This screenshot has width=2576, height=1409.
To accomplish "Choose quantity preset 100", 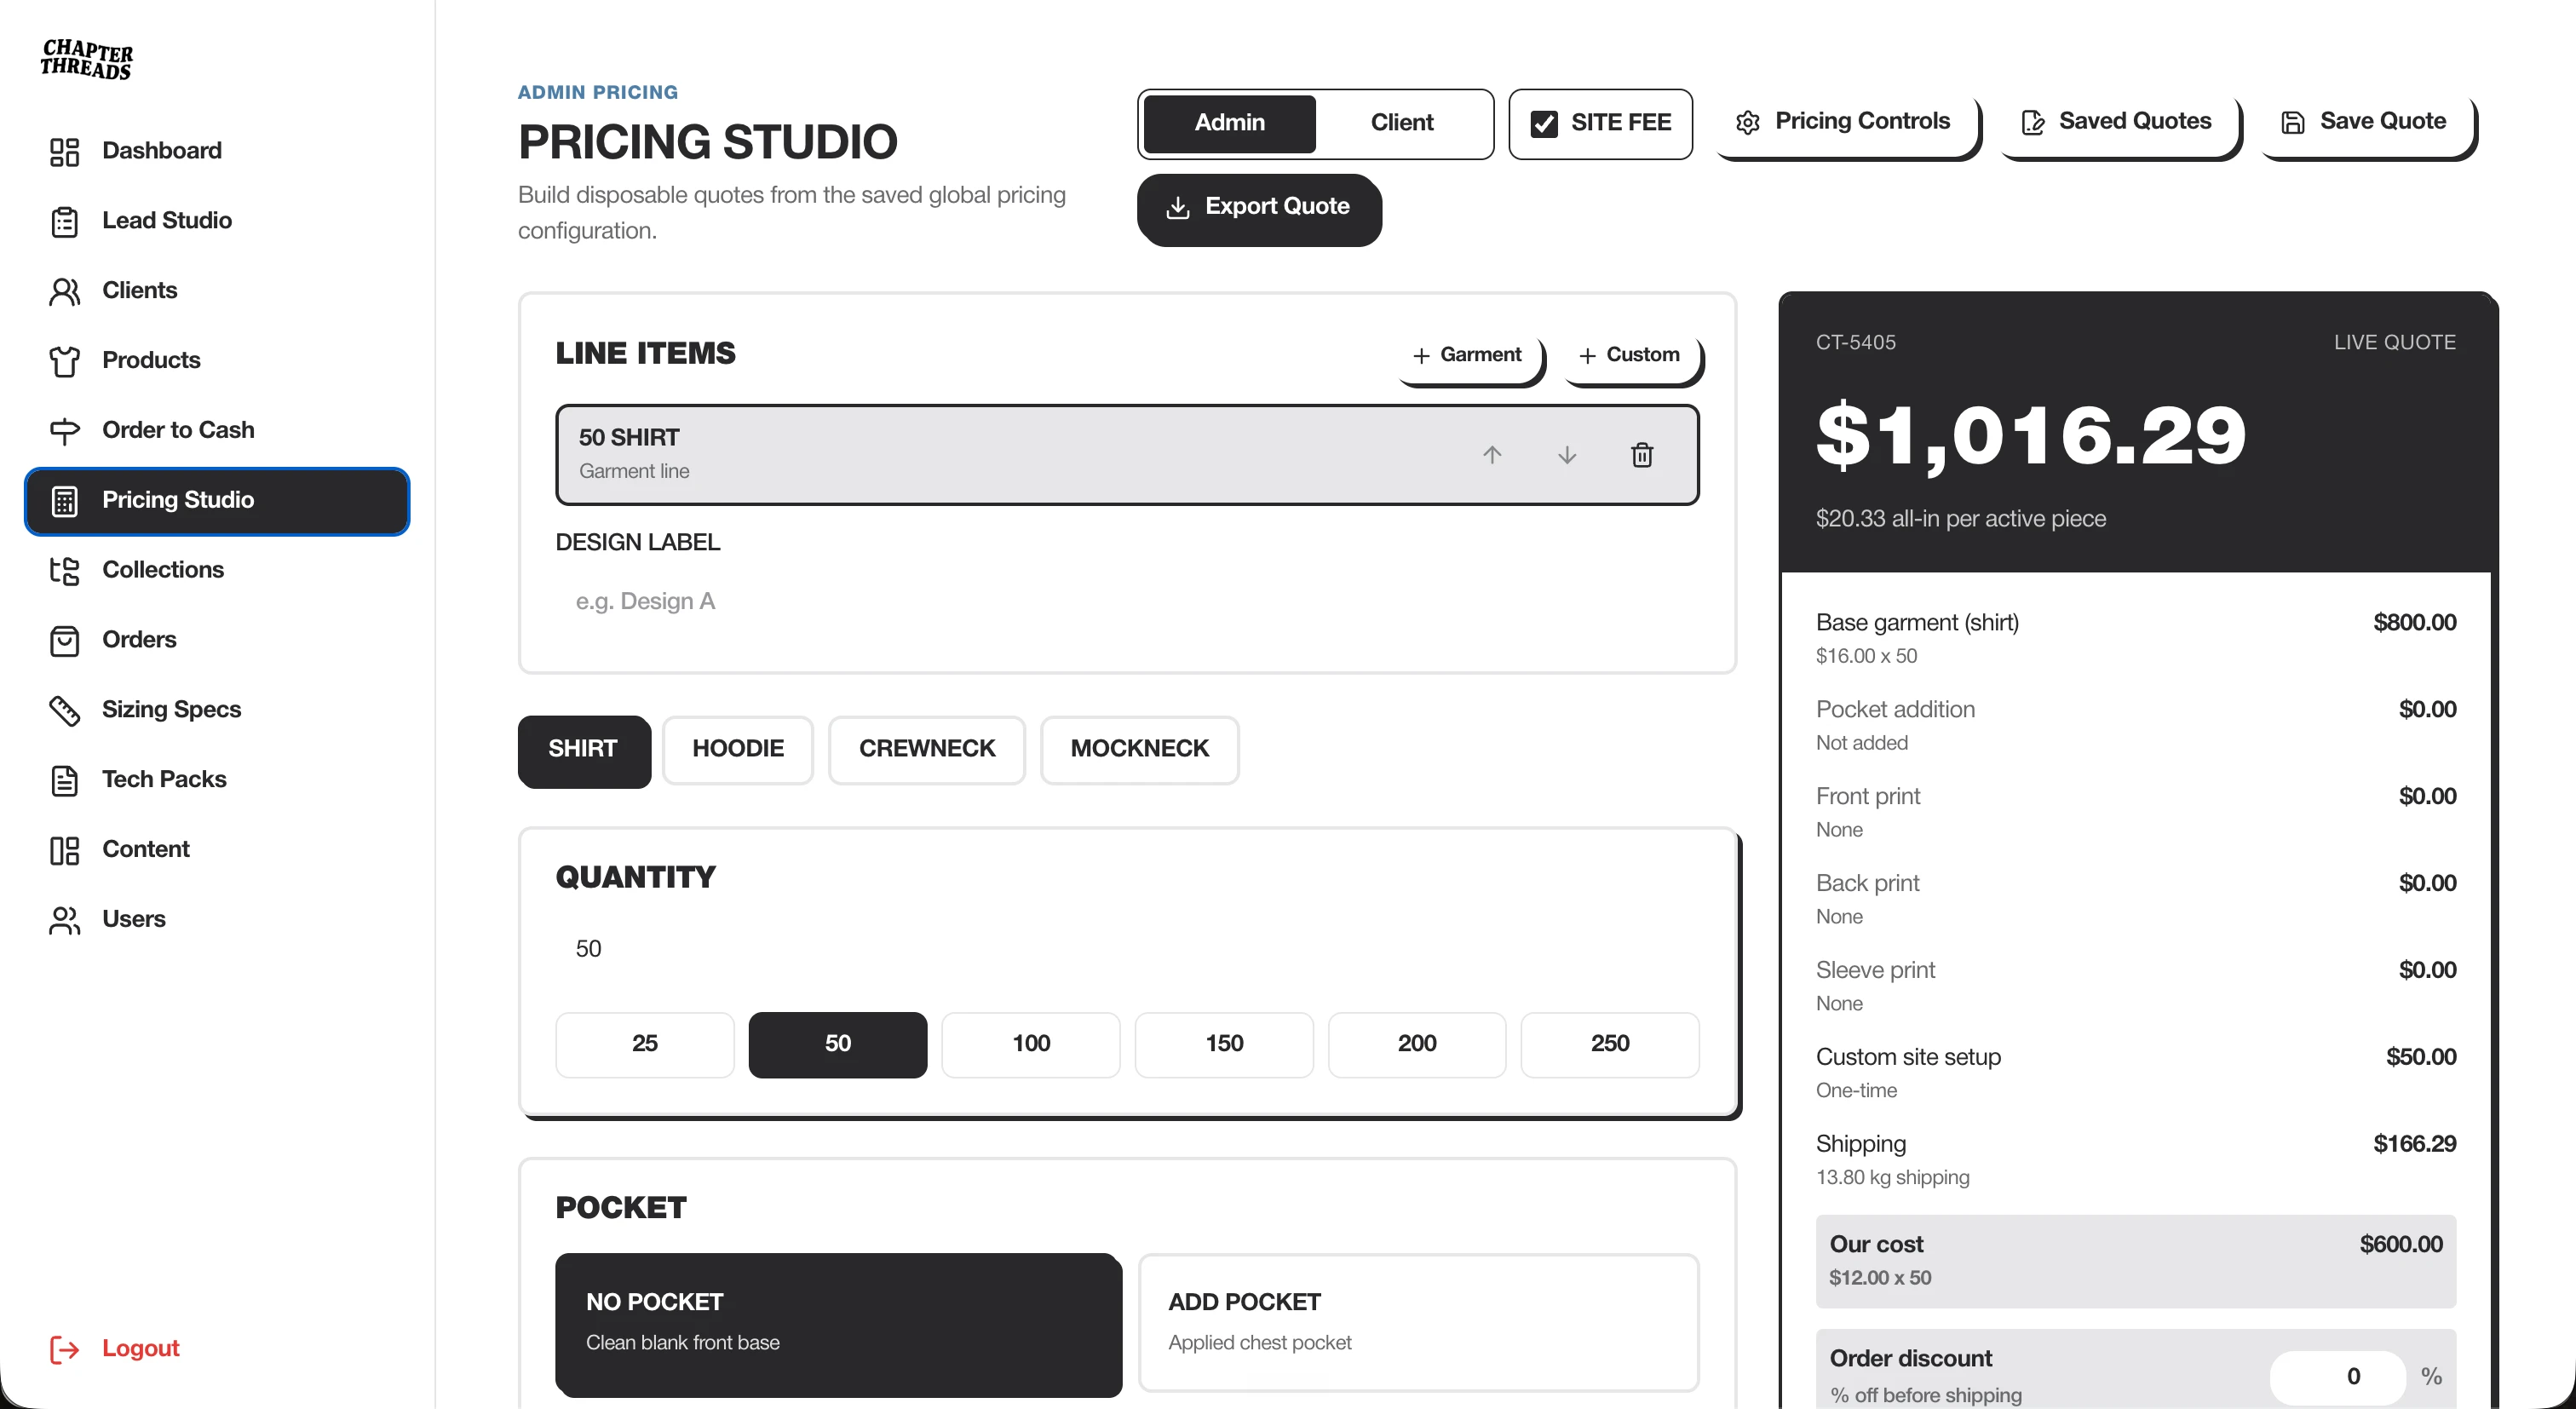I will coord(1031,1044).
